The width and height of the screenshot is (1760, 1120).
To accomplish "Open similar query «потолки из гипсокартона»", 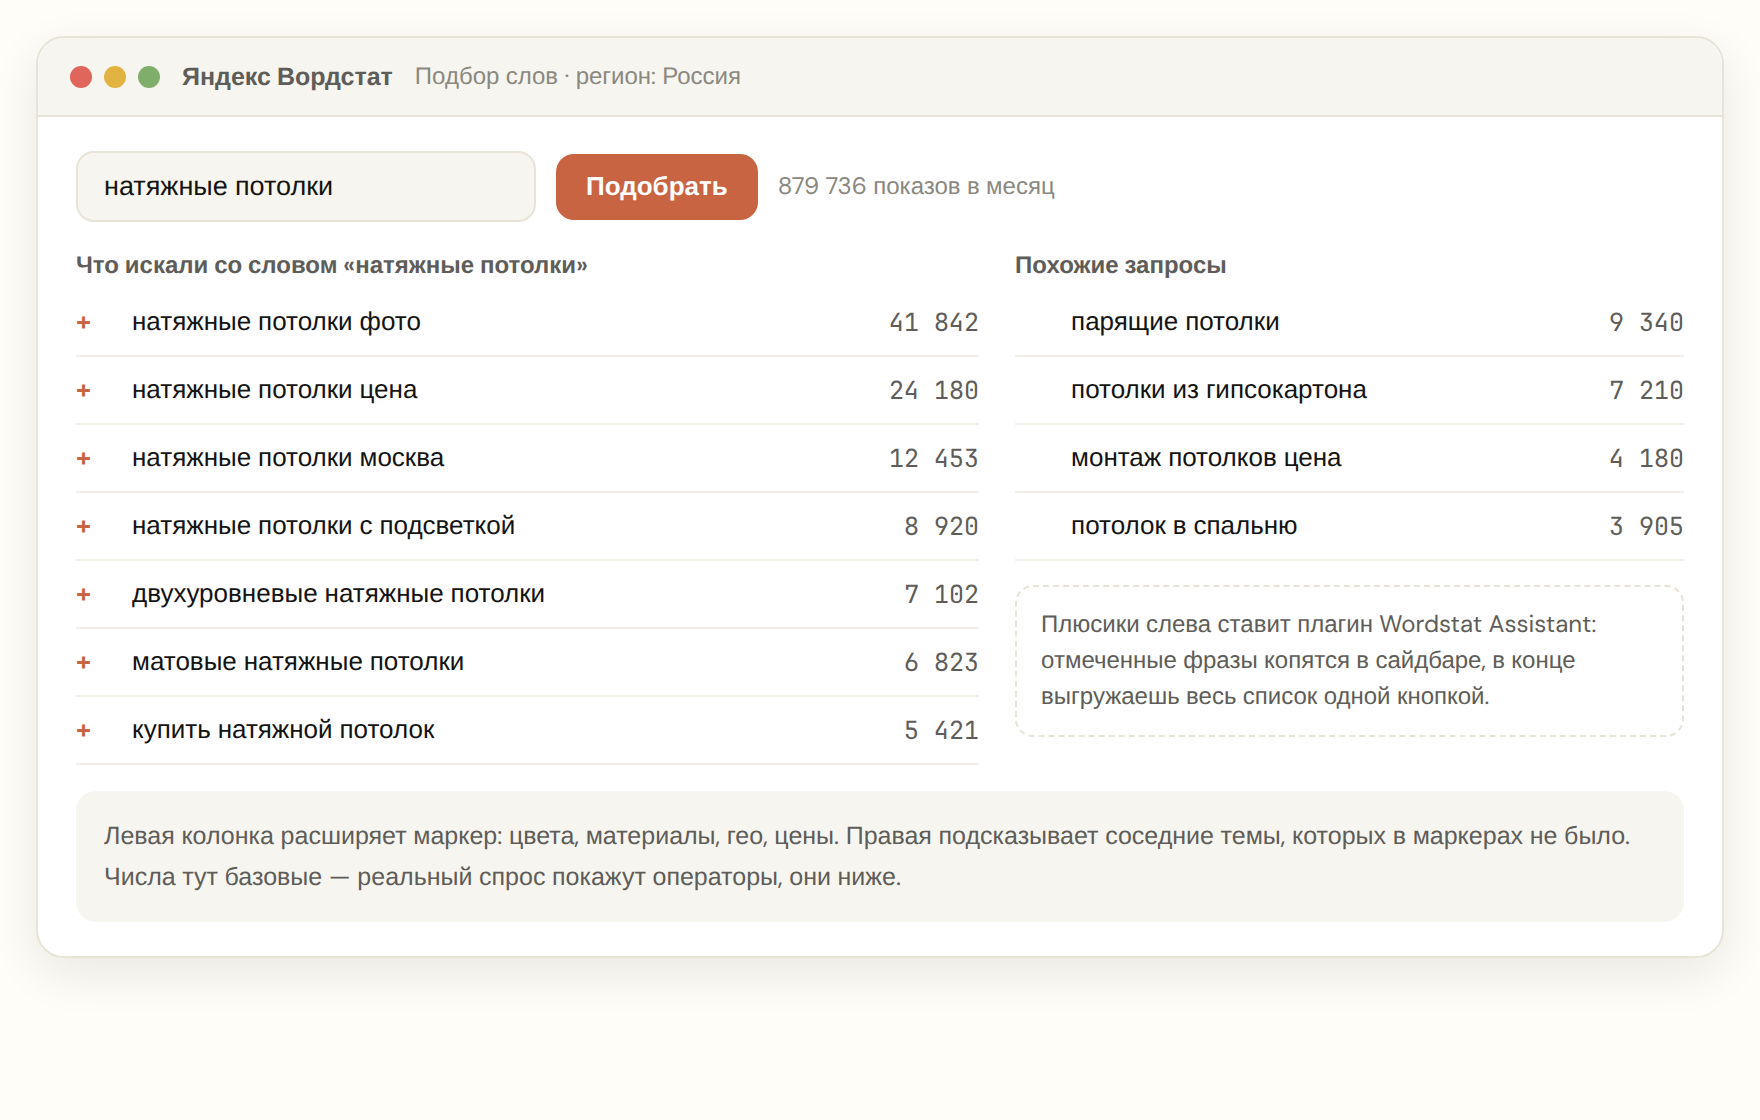I will (x=1218, y=390).
